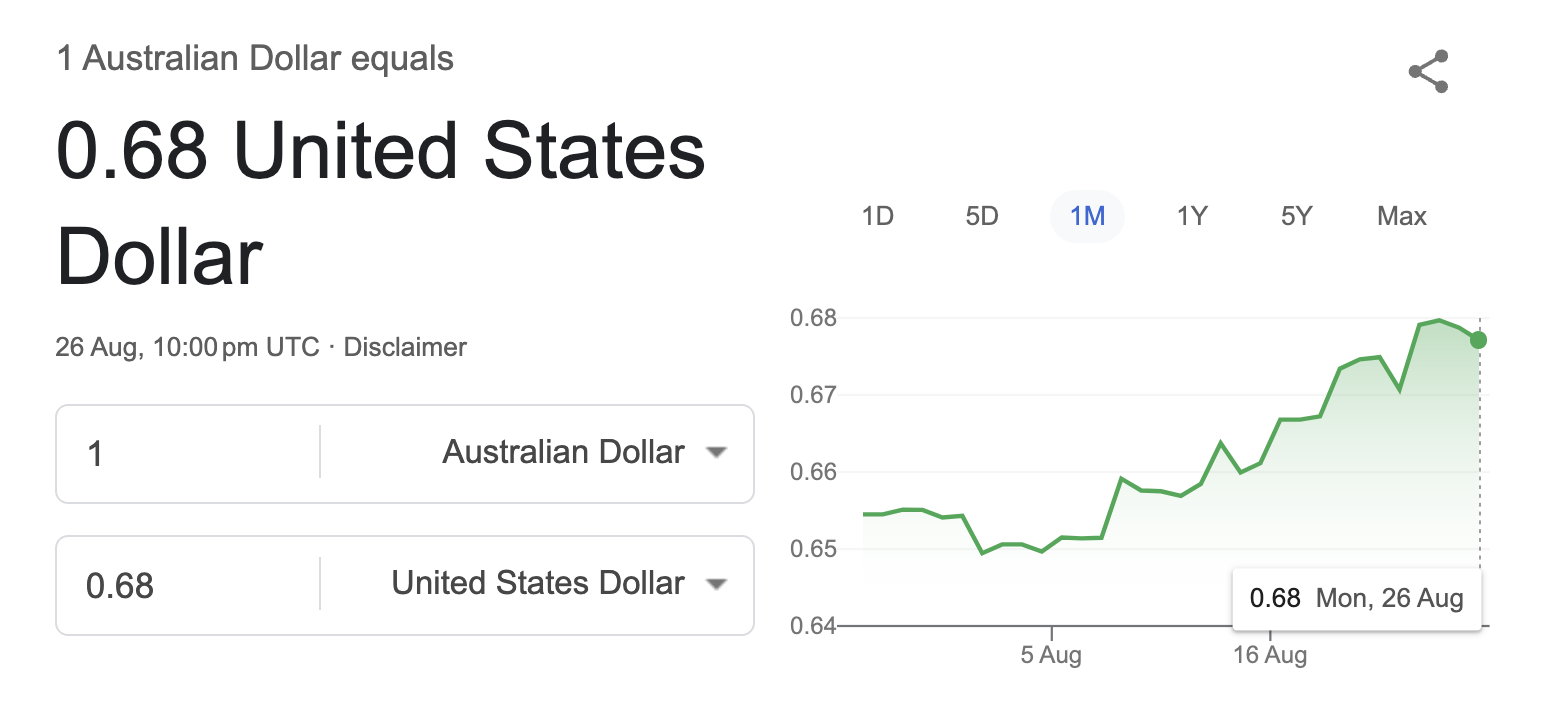The image size is (1556, 702).
Task: Click the 0.68 Mon, 26 Aug tooltip
Action: tap(1357, 599)
